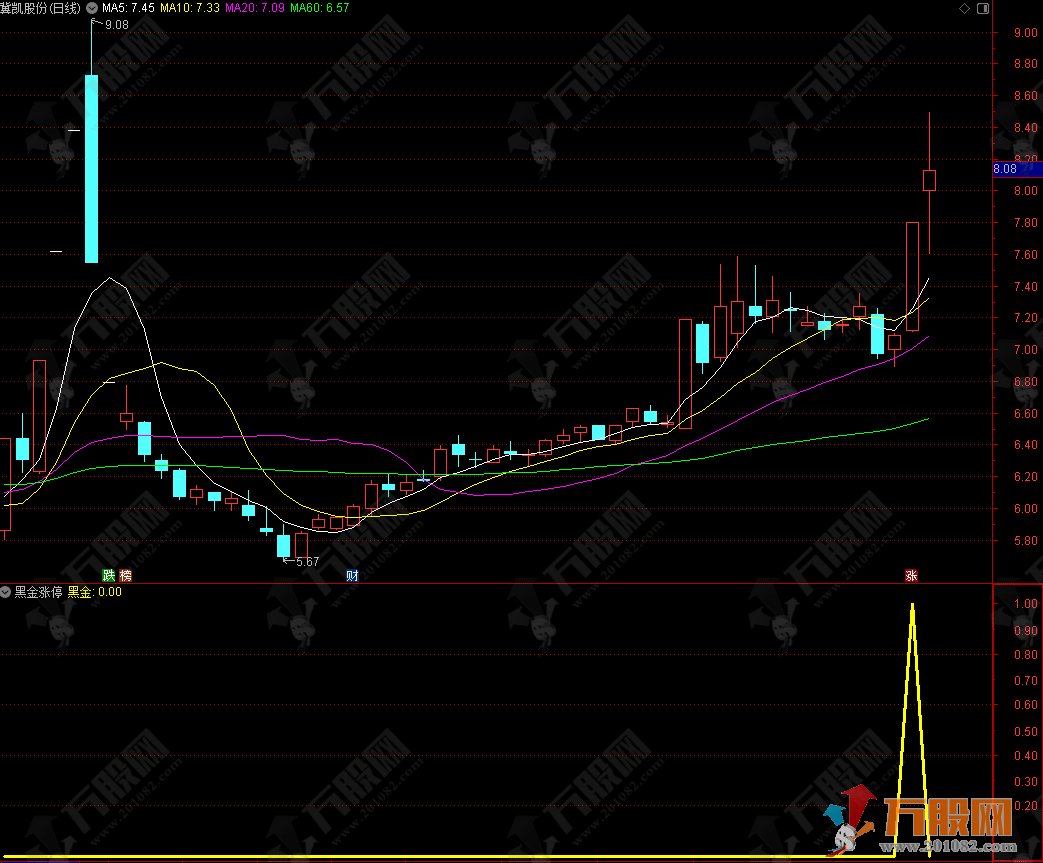Viewport: 1043px width, 863px height.
Task: Click the blue 8.08 current price tag
Action: point(1018,169)
